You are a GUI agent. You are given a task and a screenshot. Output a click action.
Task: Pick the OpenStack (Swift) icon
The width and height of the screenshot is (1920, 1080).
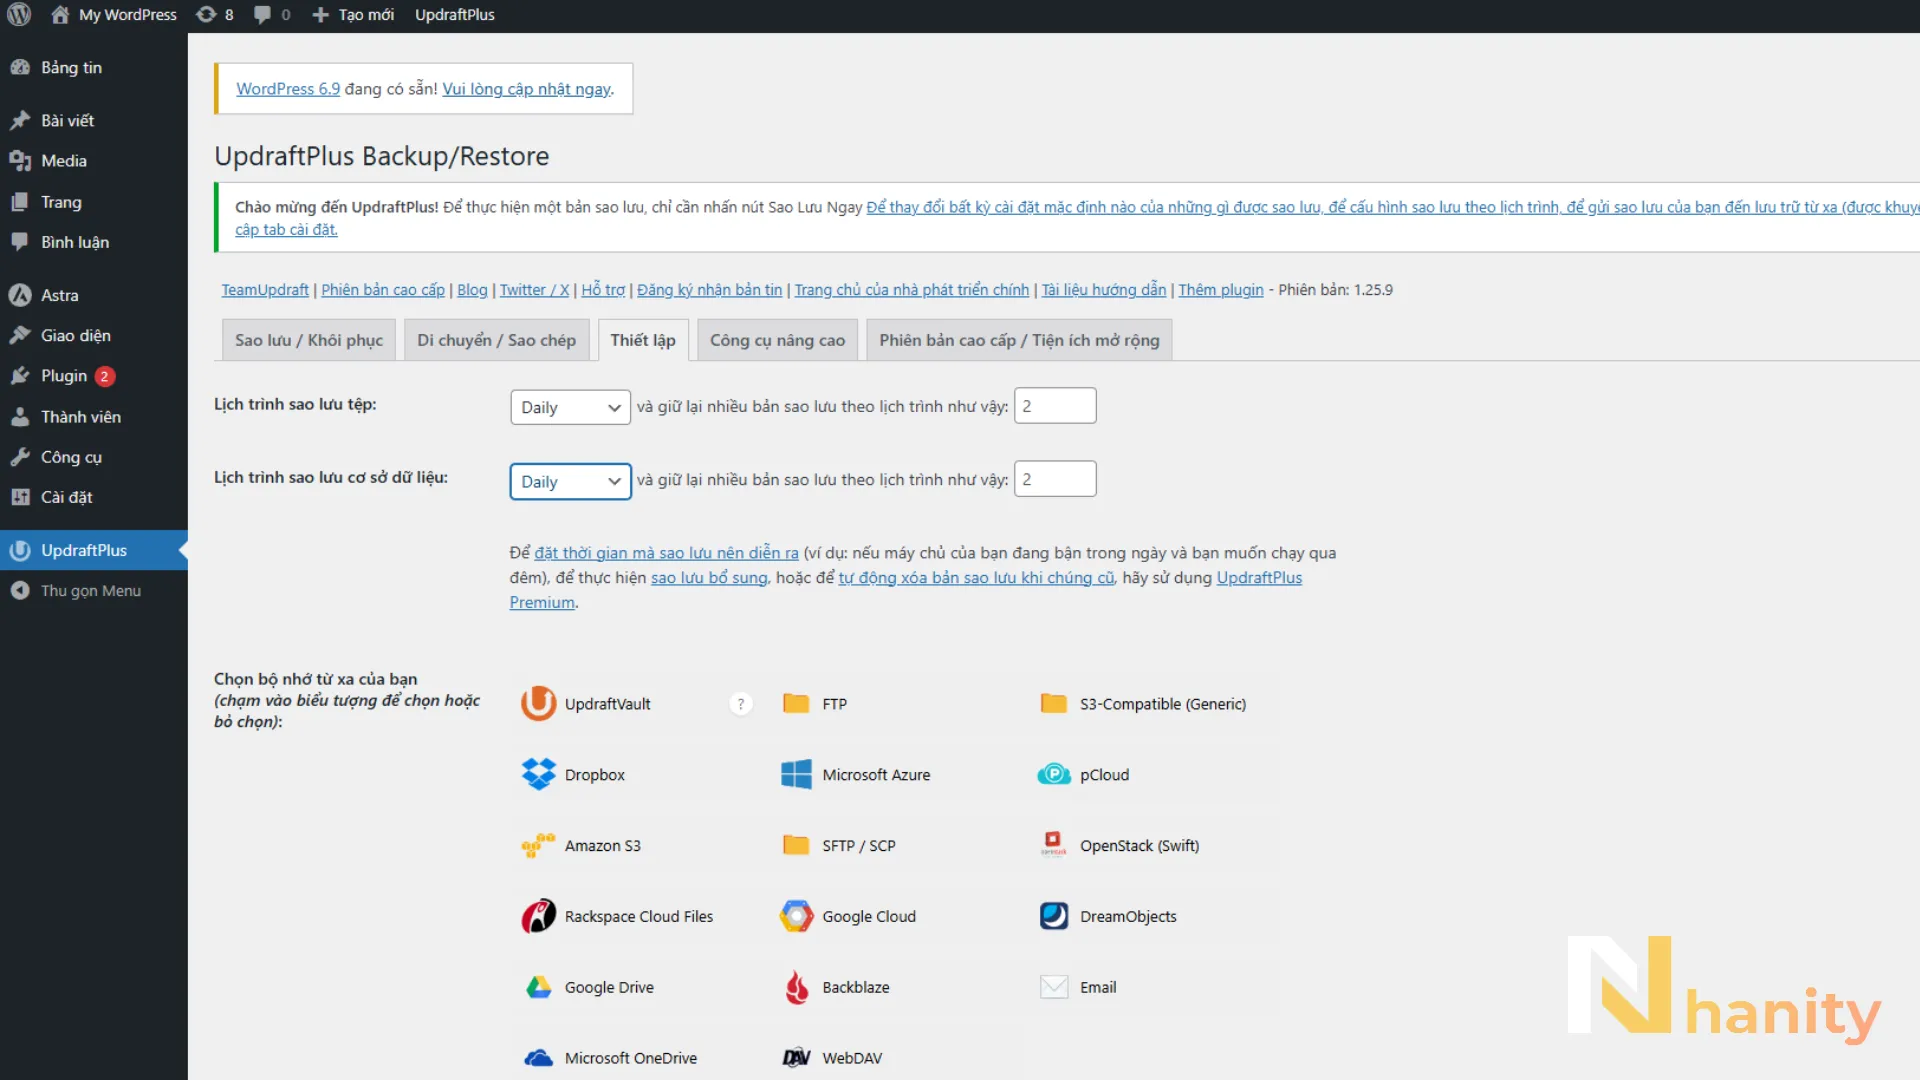(1054, 845)
